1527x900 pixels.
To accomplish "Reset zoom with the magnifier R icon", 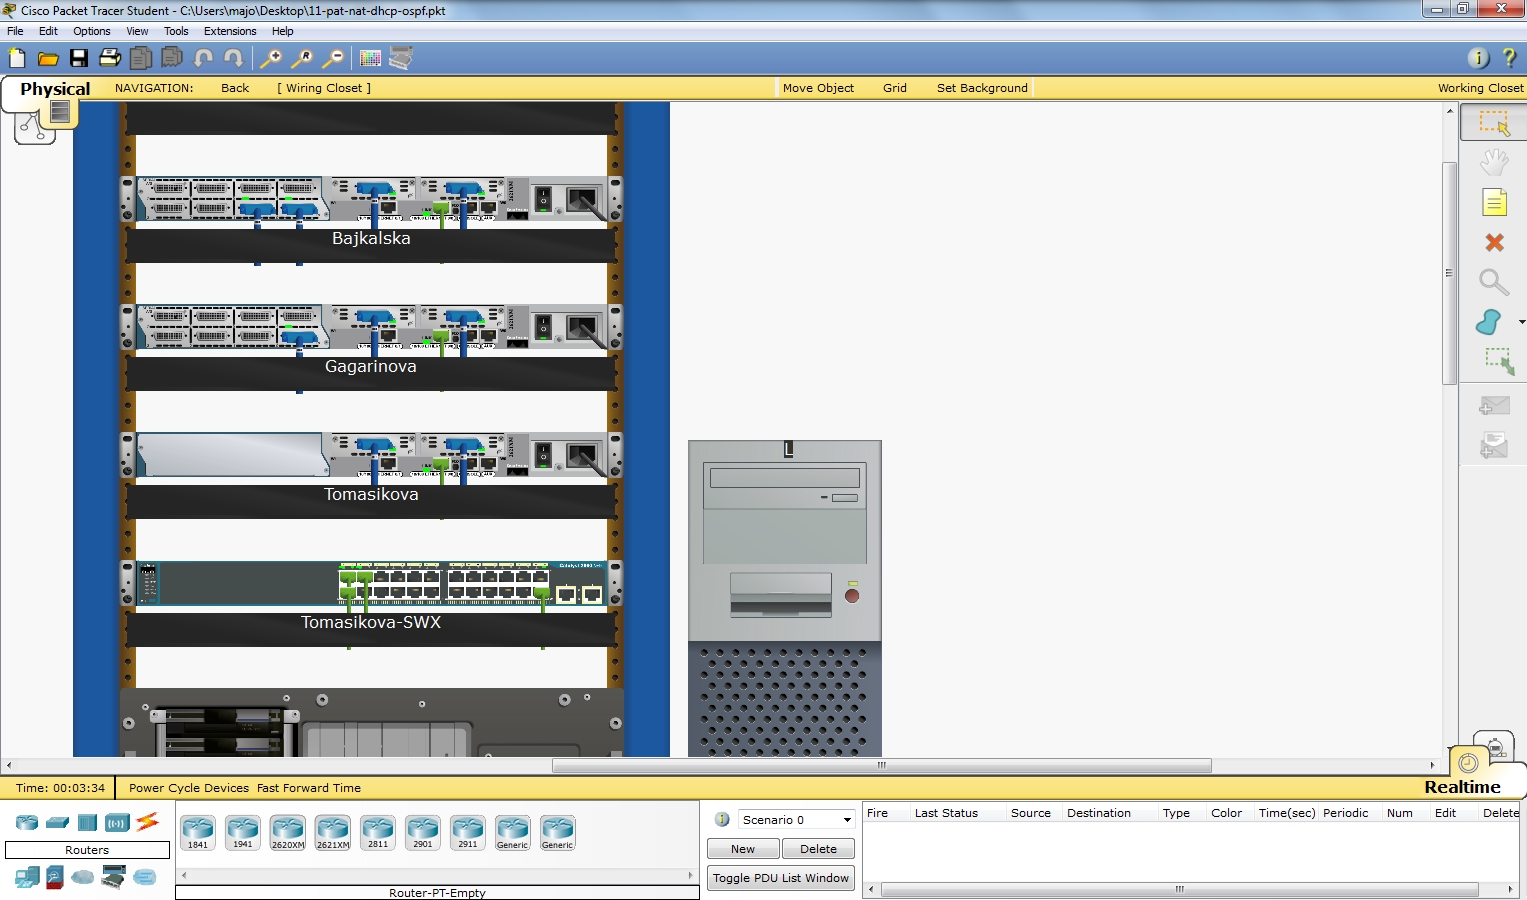I will tap(301, 58).
